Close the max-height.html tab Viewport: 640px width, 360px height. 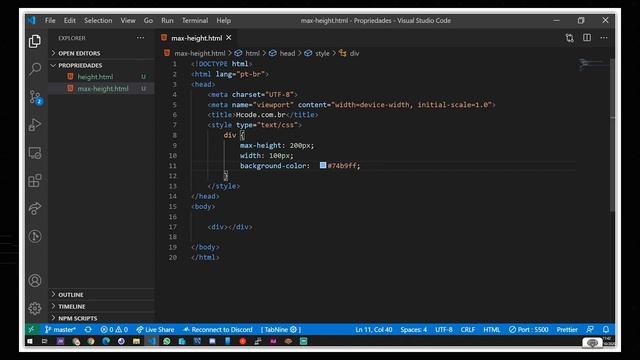point(229,38)
